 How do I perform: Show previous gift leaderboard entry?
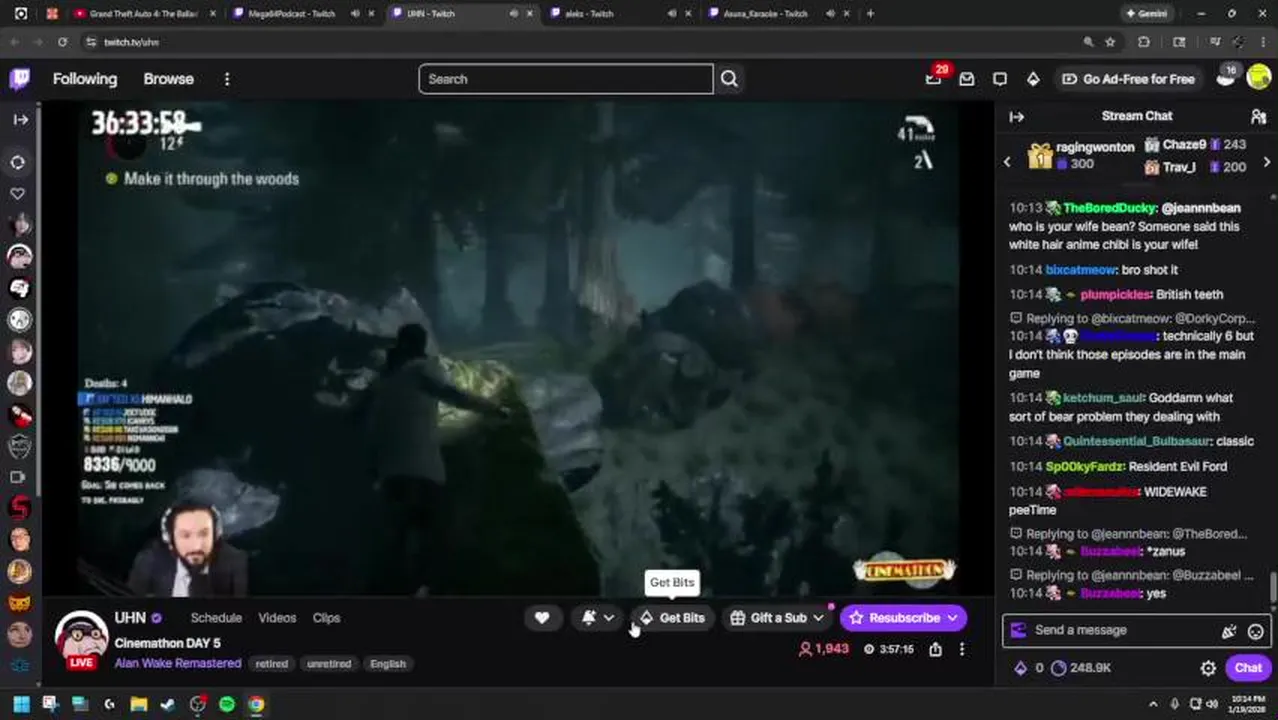[1007, 161]
